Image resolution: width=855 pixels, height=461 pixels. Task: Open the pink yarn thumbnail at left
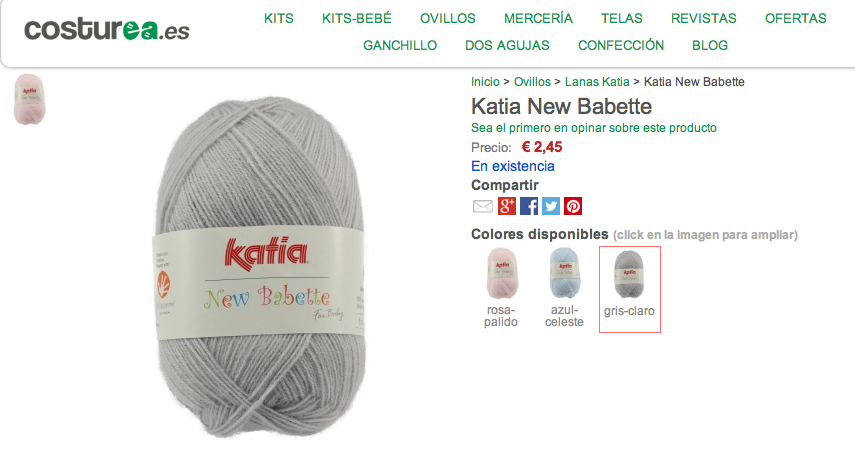[x=29, y=99]
